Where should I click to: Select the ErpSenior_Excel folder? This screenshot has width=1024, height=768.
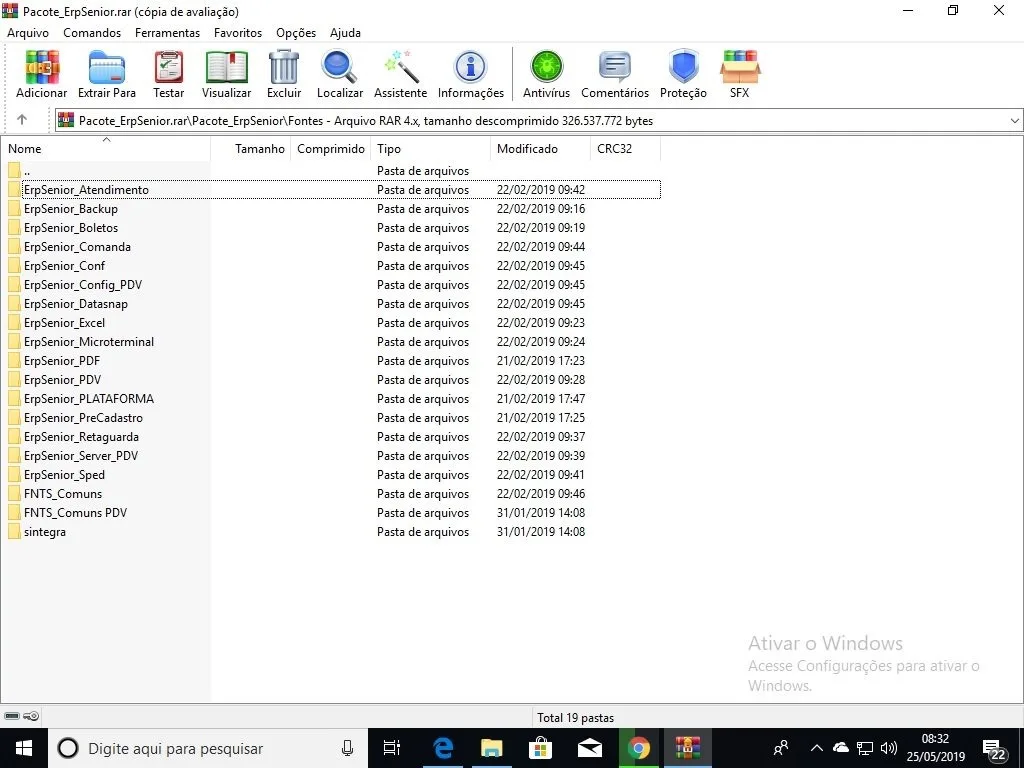tap(331, 322)
